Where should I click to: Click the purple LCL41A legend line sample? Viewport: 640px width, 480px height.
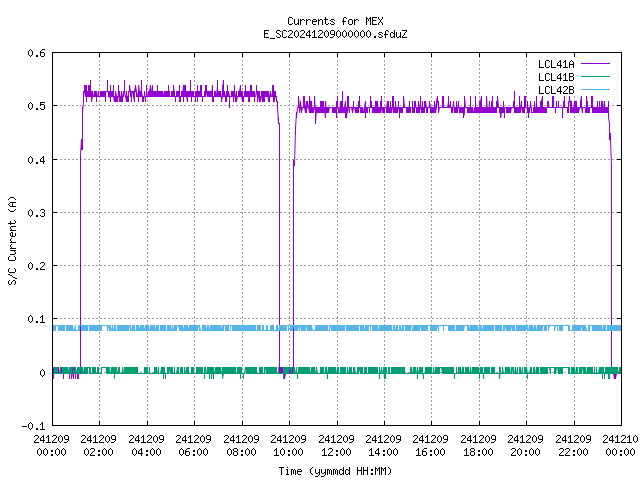[x=595, y=64]
